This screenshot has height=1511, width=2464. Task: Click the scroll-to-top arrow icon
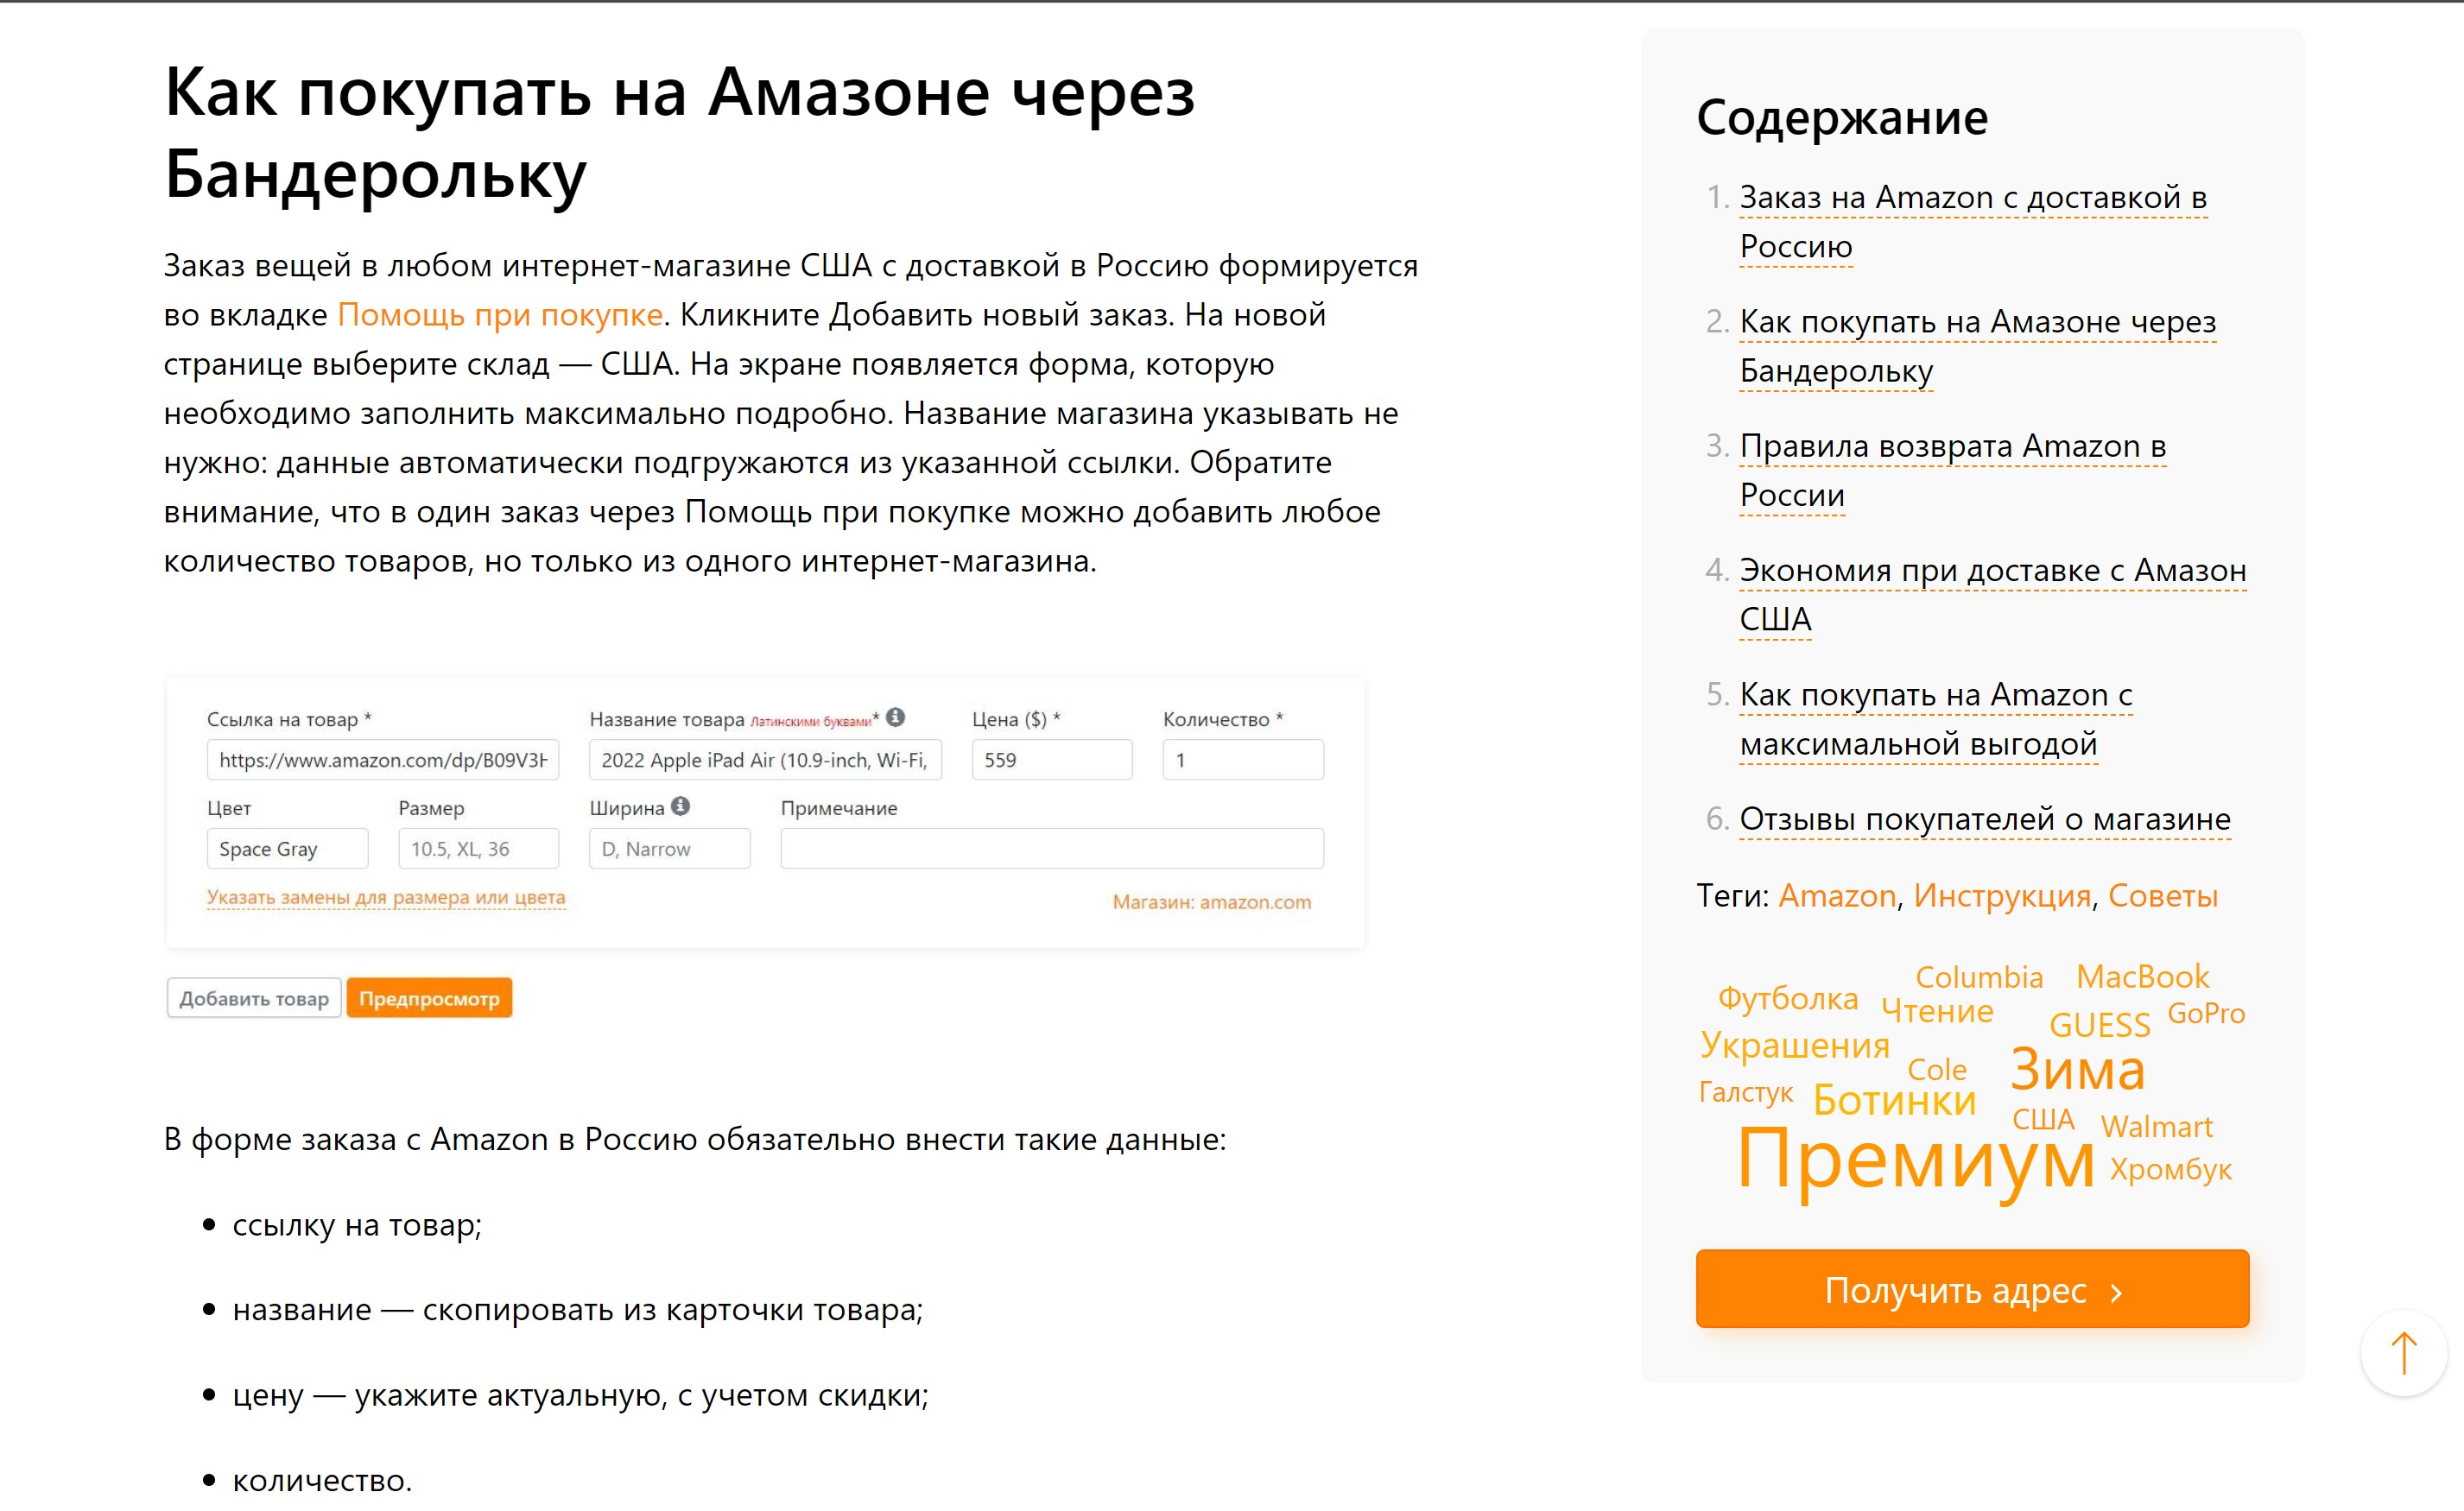click(x=2403, y=1353)
